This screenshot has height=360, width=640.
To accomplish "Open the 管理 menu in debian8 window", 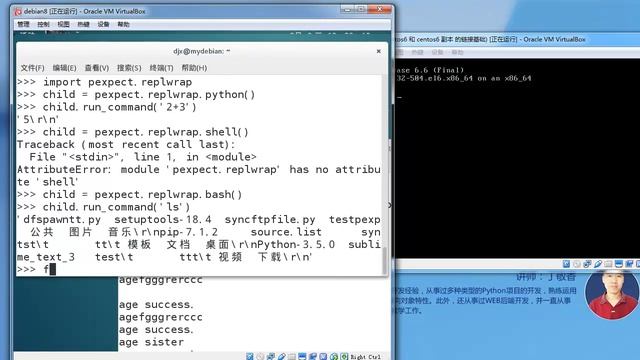I will coord(24,24).
